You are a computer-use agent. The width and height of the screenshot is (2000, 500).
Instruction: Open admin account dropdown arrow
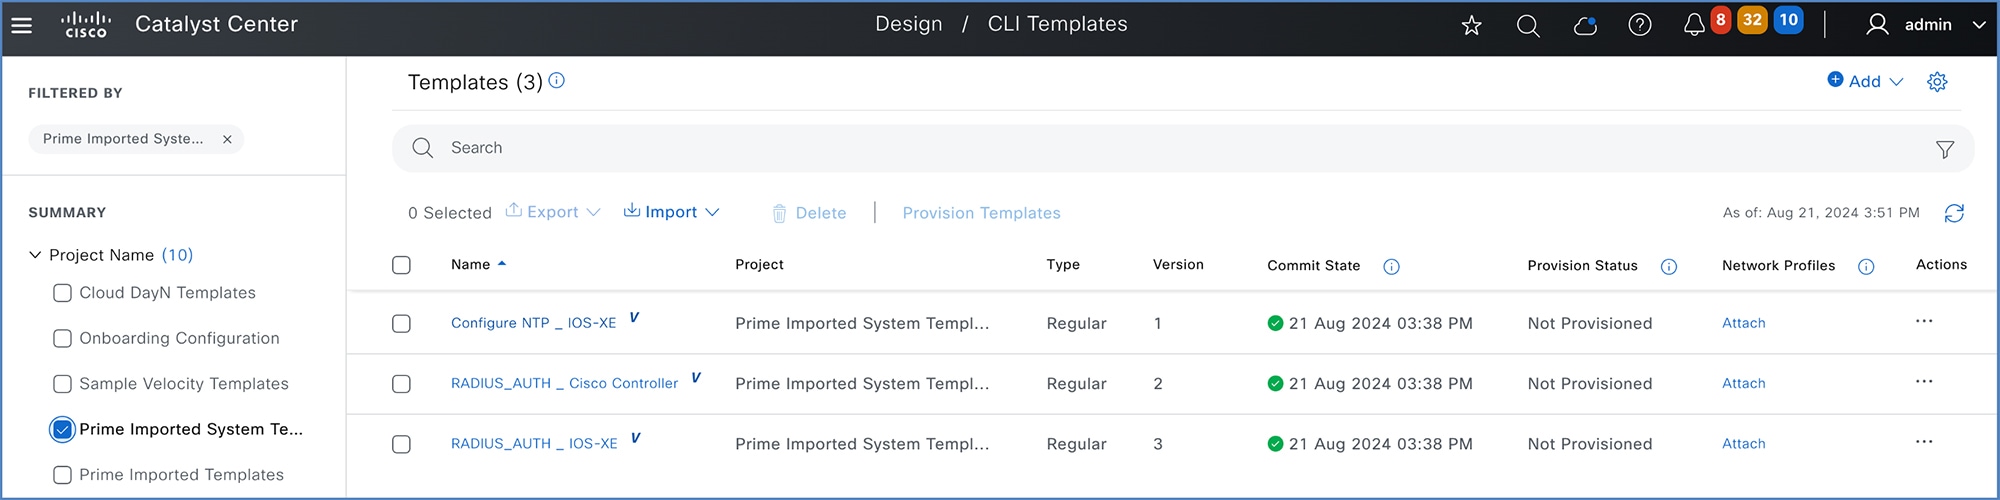(1978, 25)
